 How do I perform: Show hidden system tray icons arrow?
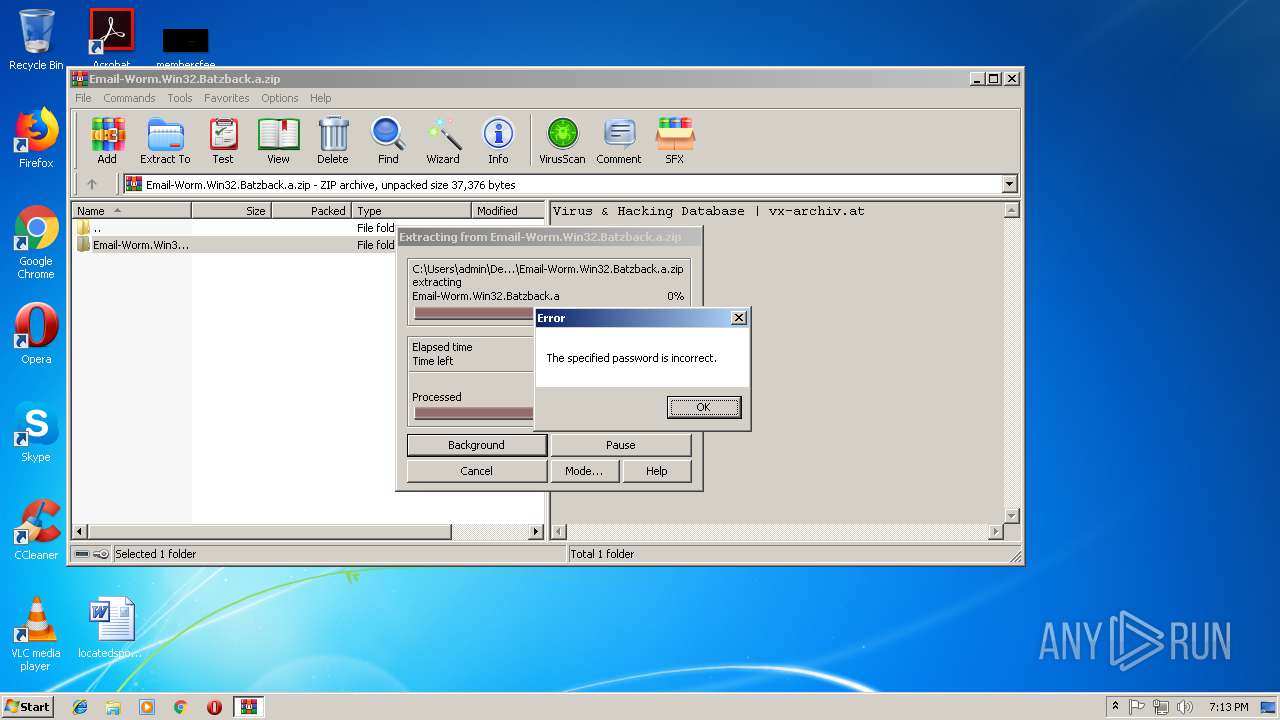[x=1116, y=707]
